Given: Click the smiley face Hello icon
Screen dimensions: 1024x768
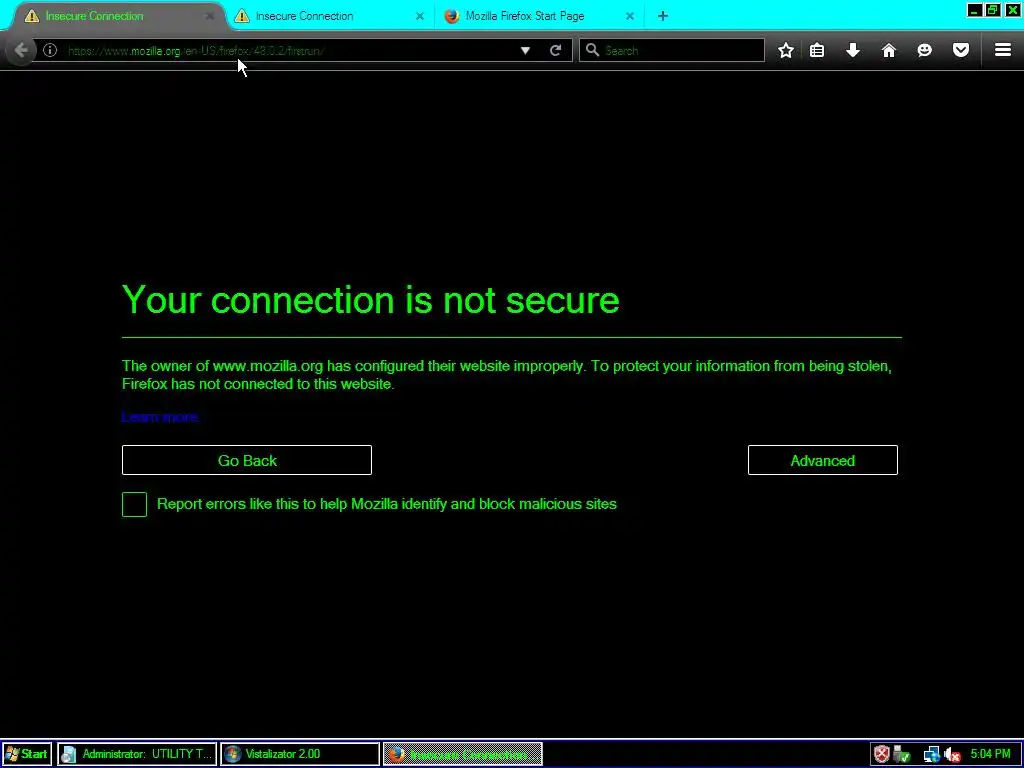Looking at the screenshot, I should [x=925, y=50].
